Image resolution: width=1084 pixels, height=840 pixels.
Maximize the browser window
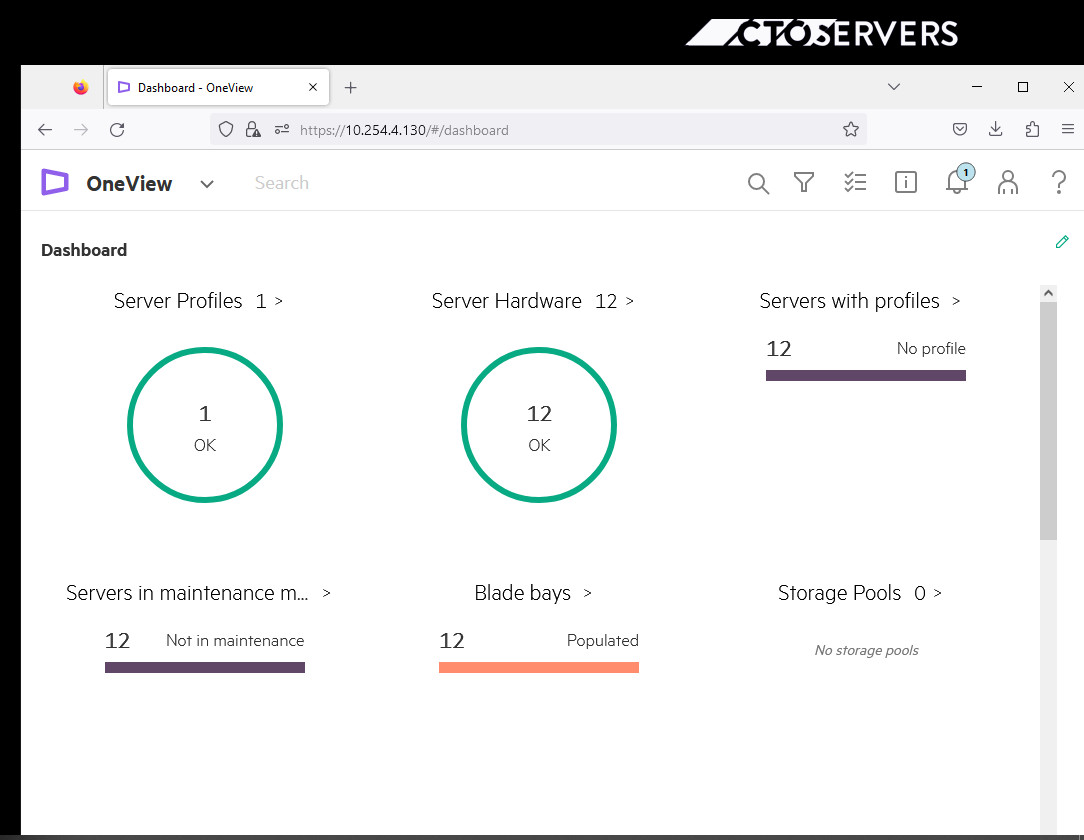click(x=1022, y=87)
